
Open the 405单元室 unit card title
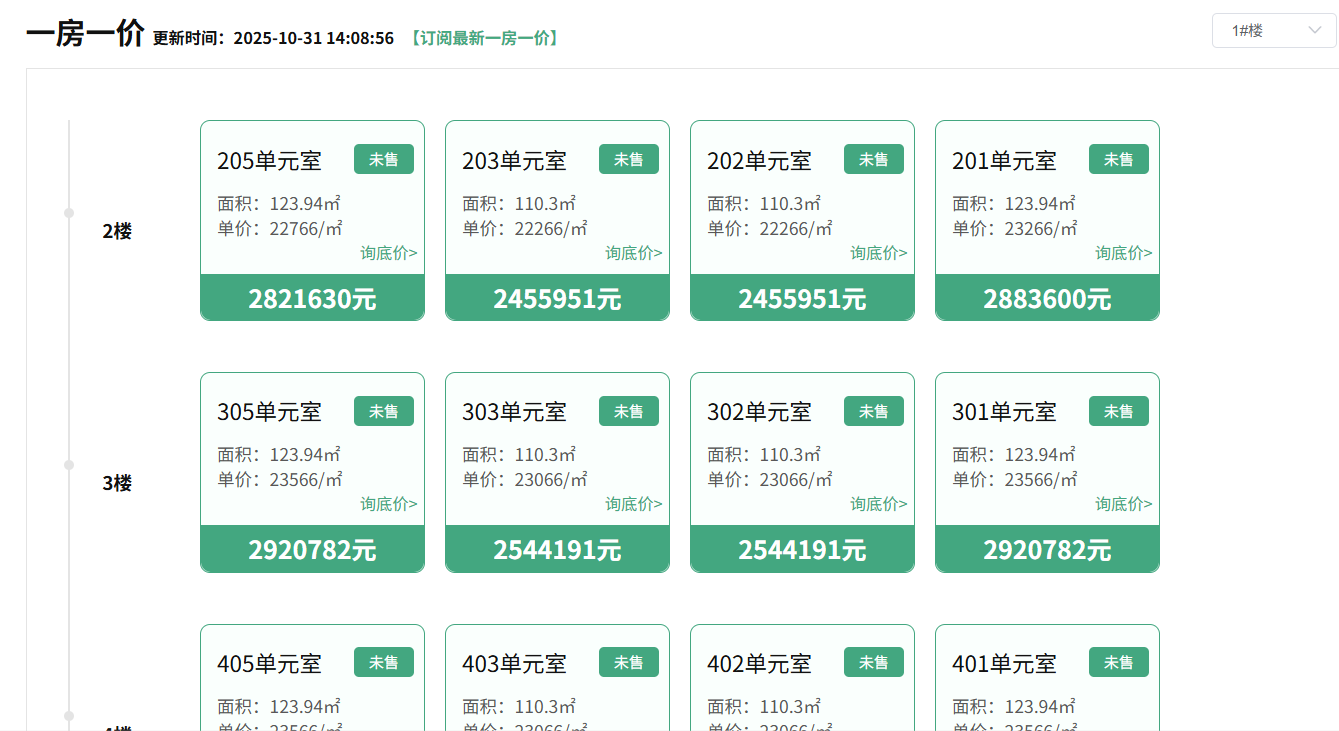[269, 663]
